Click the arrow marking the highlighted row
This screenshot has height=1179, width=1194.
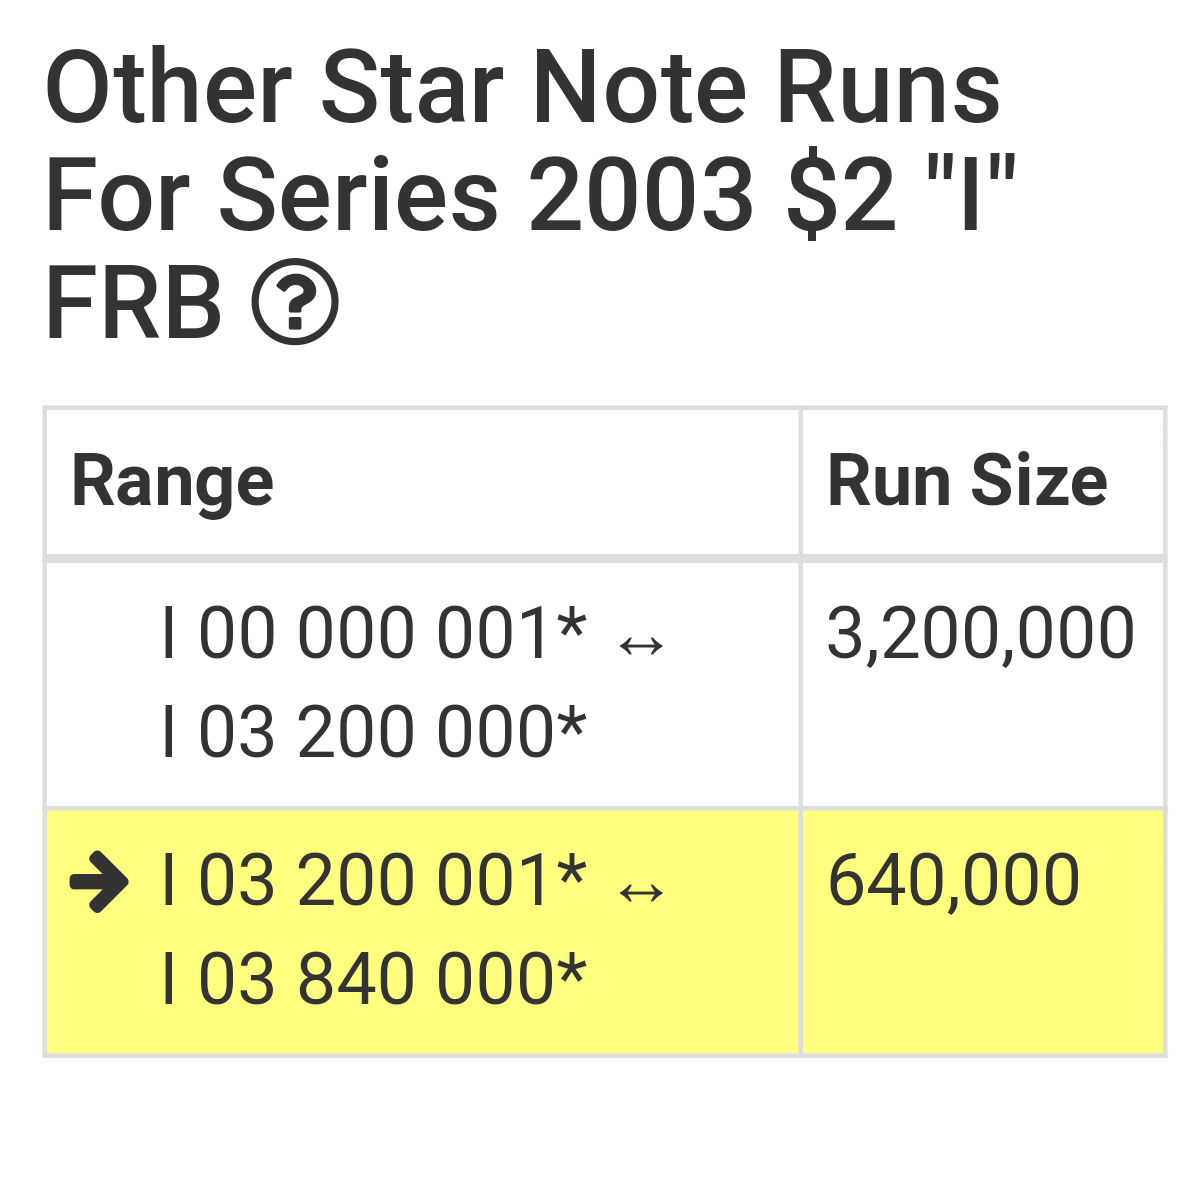point(99,881)
